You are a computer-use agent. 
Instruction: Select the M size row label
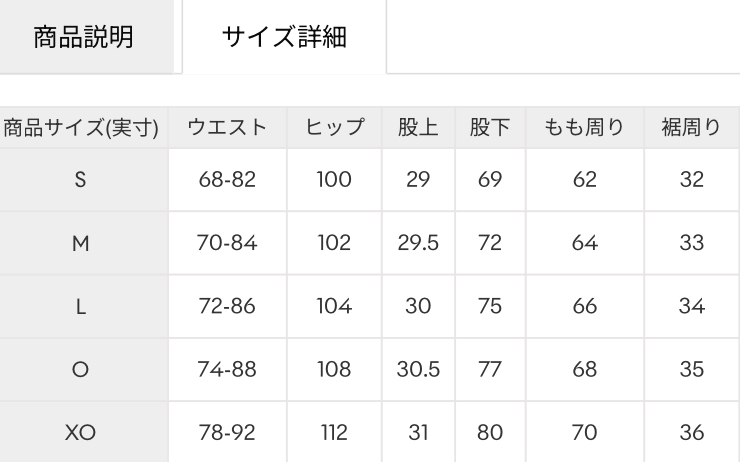pyautogui.click(x=81, y=243)
